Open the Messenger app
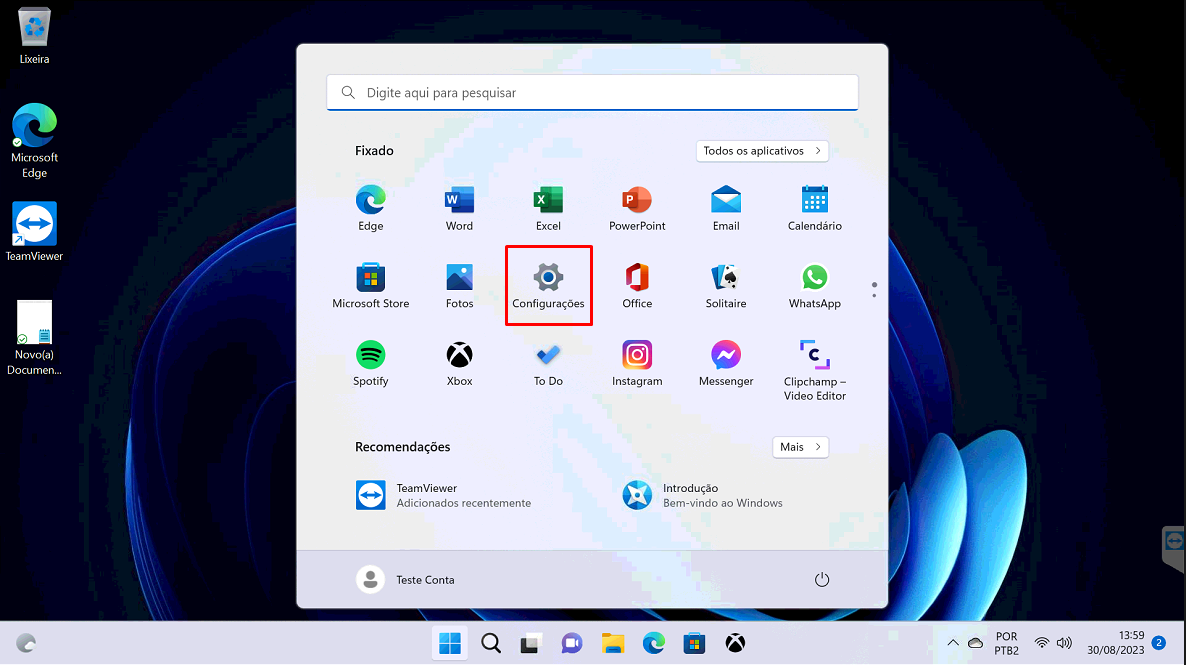This screenshot has height=665, width=1186. tap(726, 364)
